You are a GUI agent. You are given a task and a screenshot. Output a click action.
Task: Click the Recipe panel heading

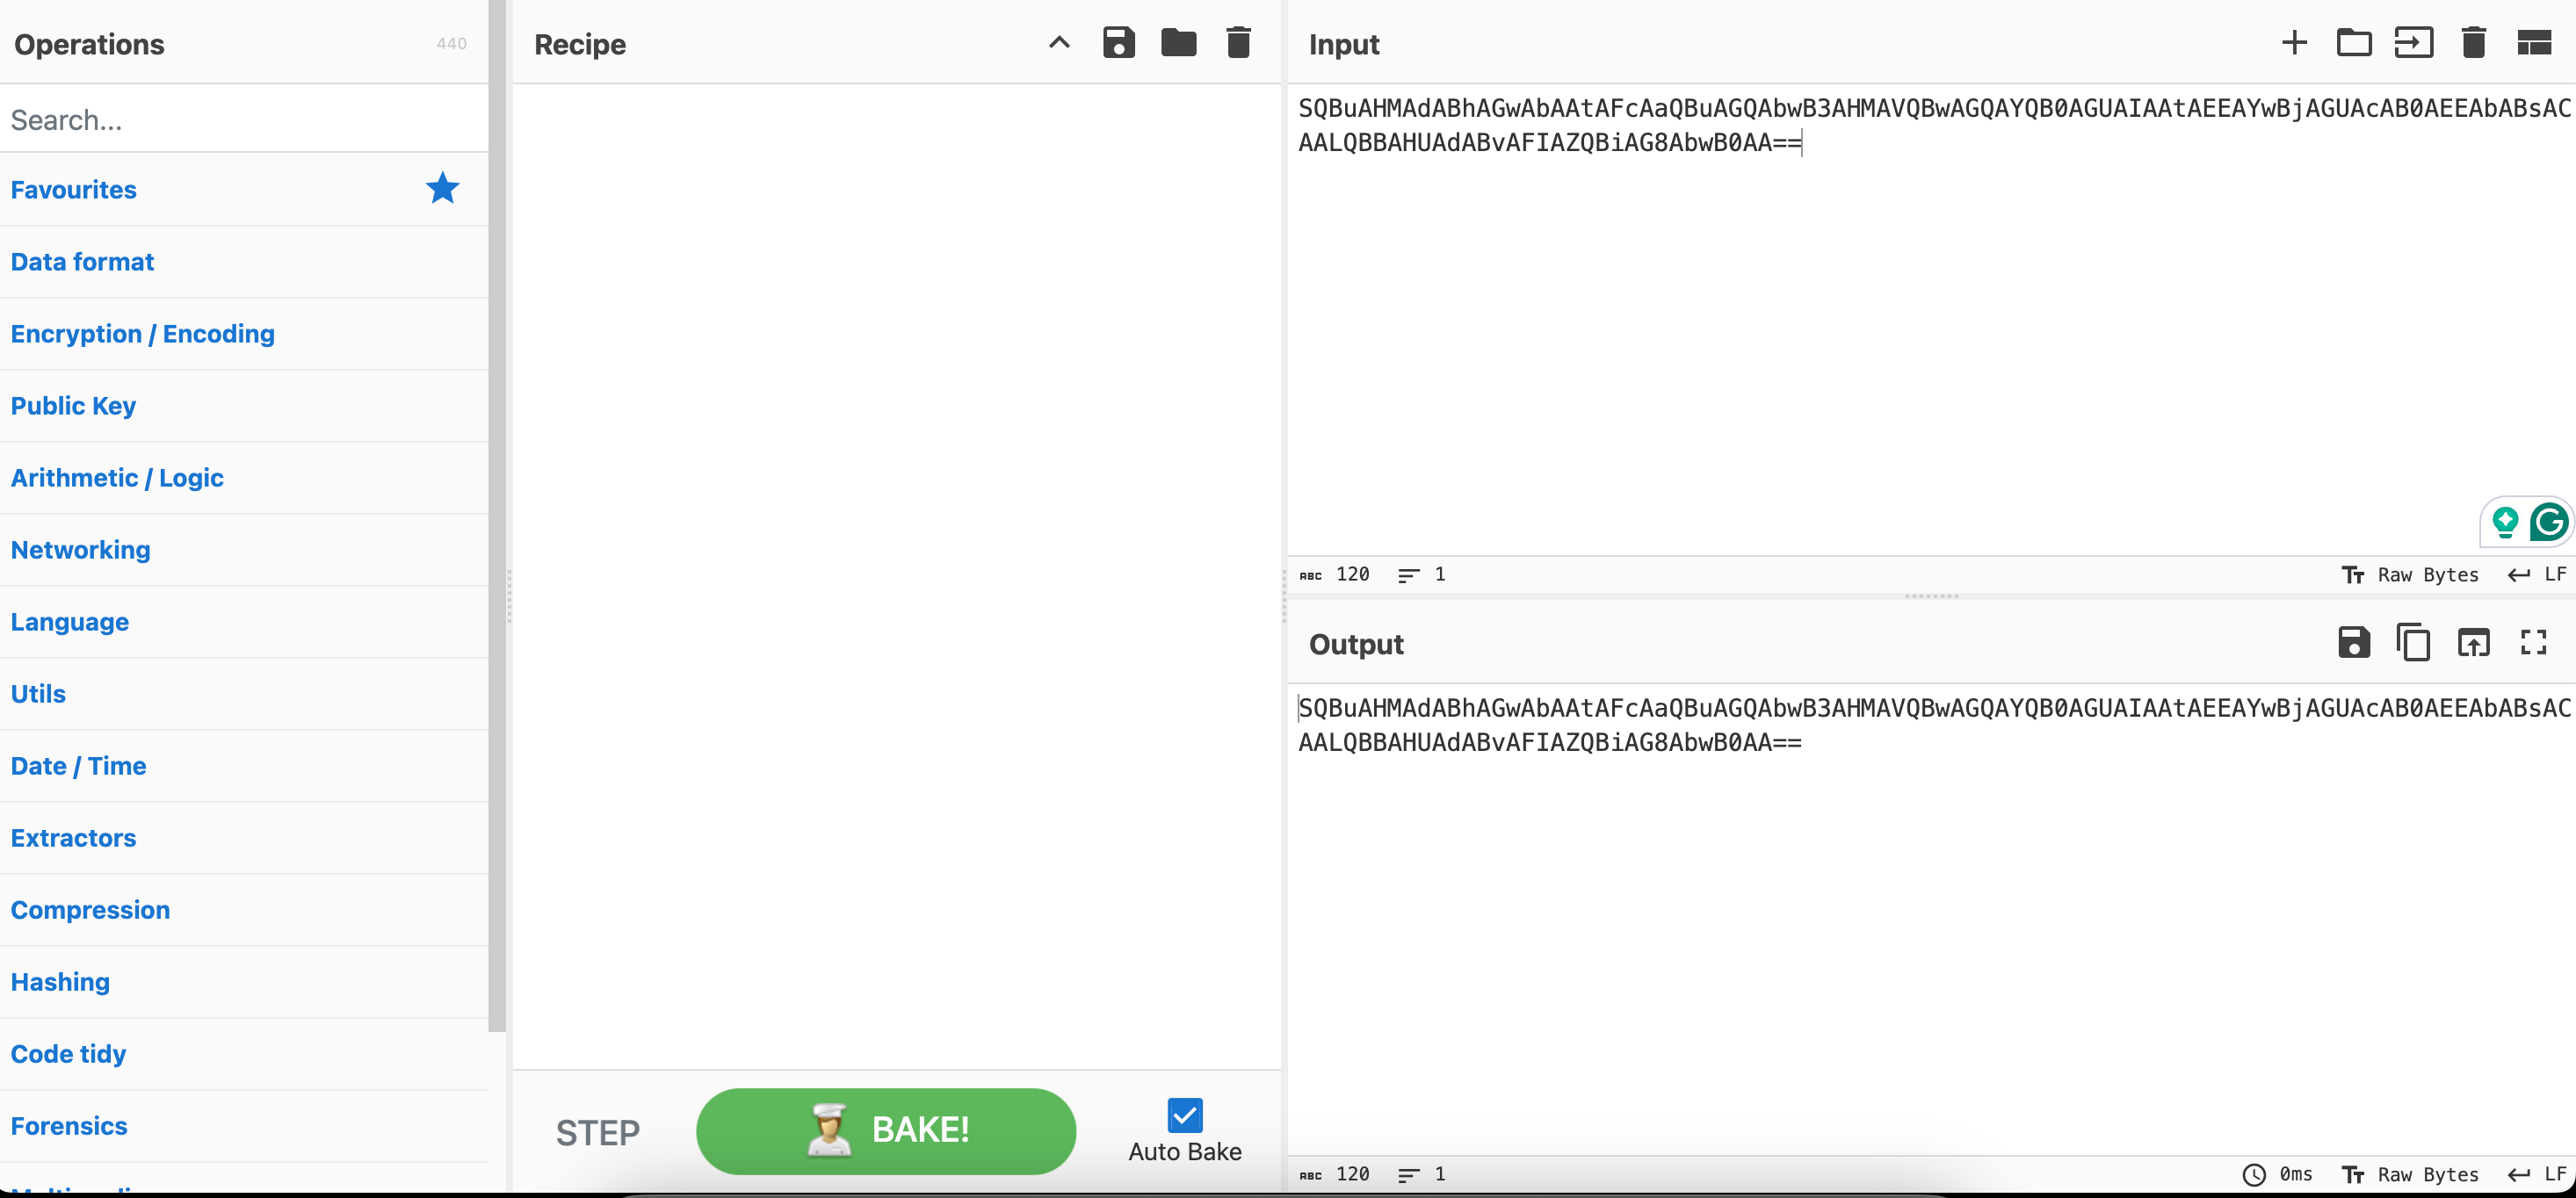click(x=580, y=44)
